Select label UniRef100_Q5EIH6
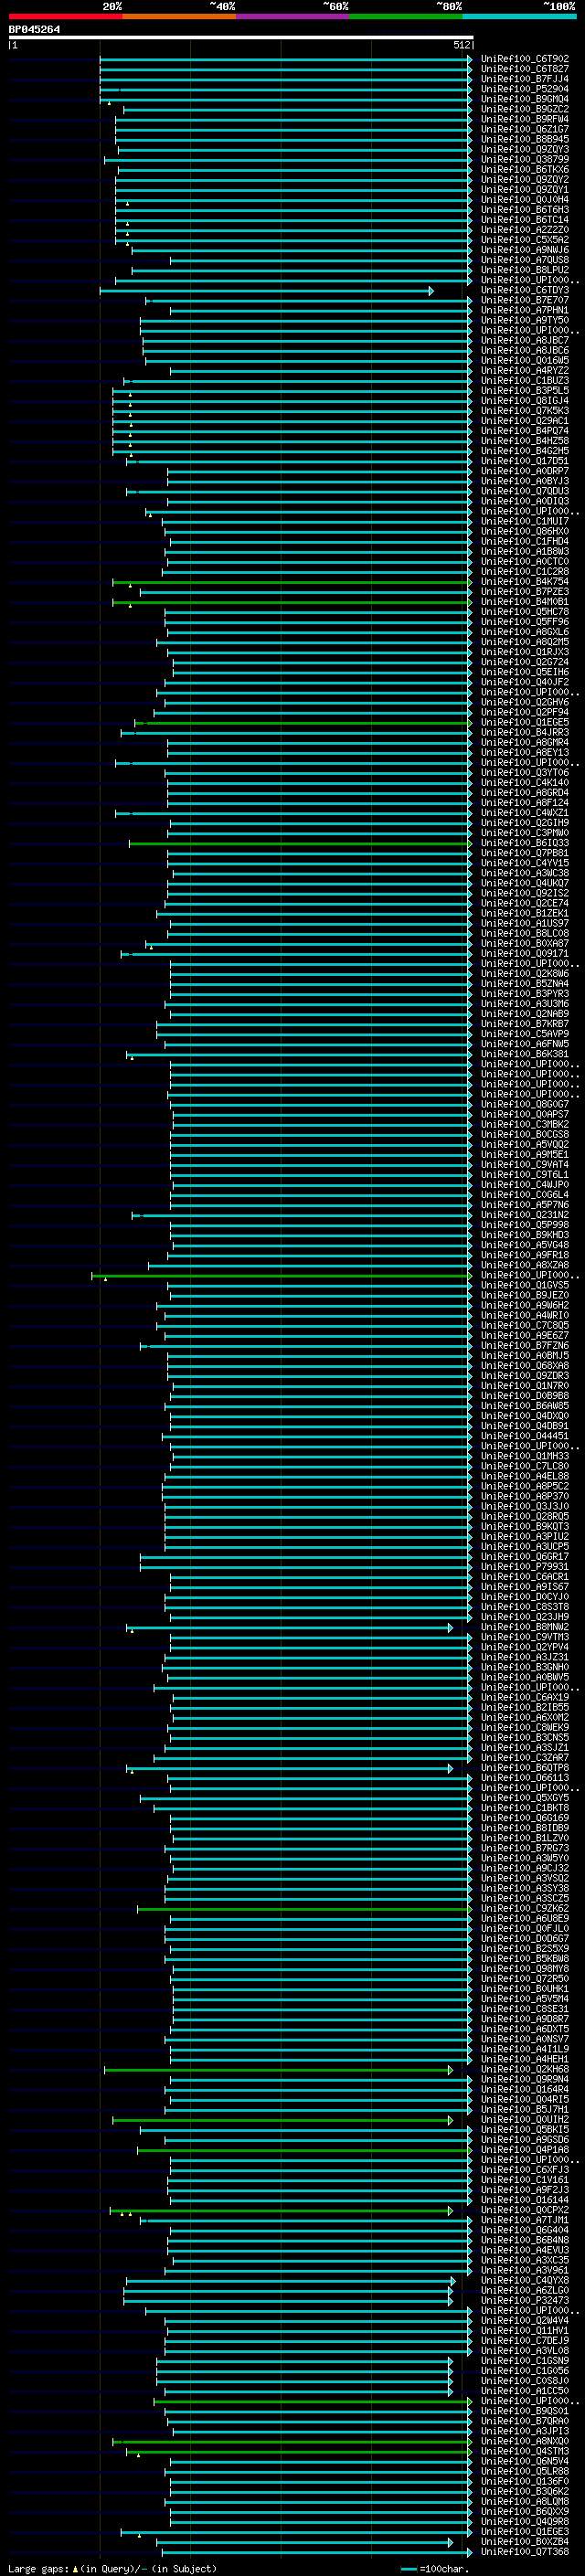This screenshot has width=585, height=2576. [x=524, y=672]
